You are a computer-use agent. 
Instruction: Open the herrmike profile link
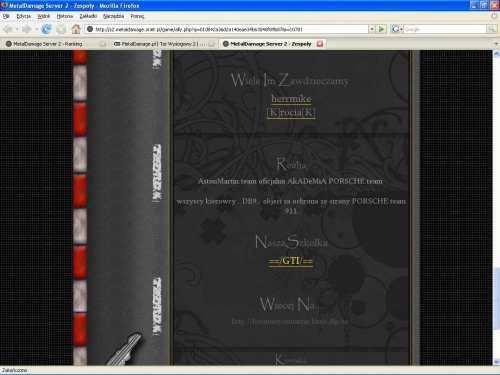click(x=291, y=99)
